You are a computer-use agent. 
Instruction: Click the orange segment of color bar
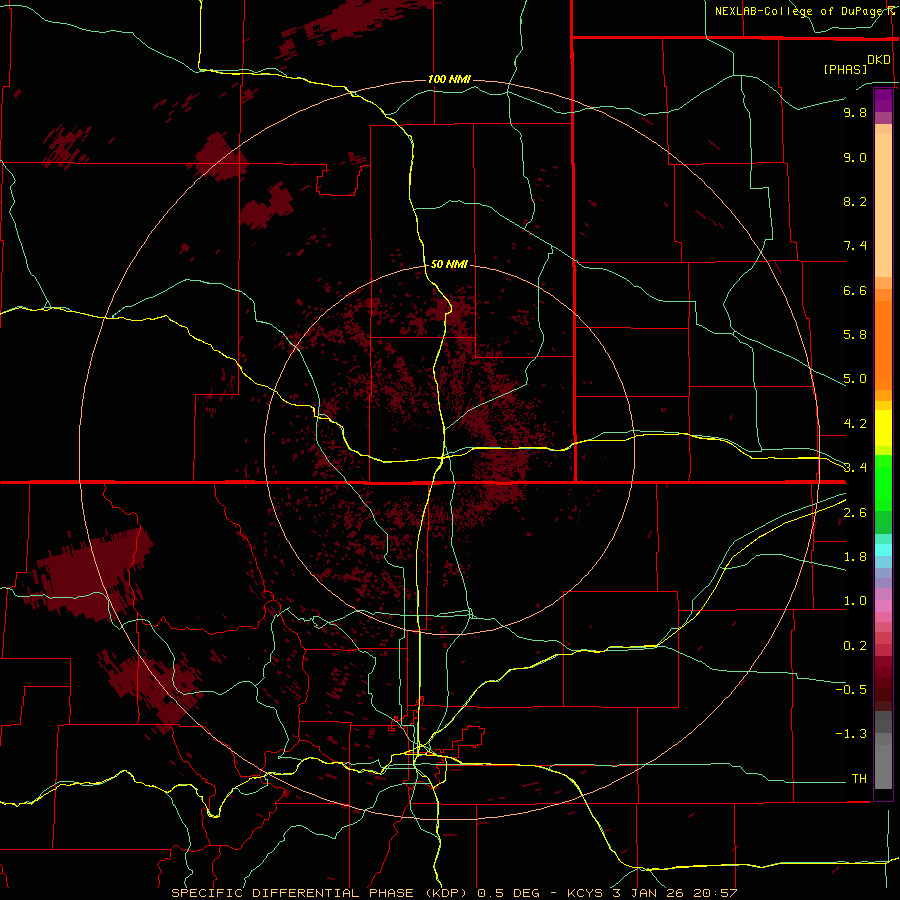pyautogui.click(x=883, y=344)
